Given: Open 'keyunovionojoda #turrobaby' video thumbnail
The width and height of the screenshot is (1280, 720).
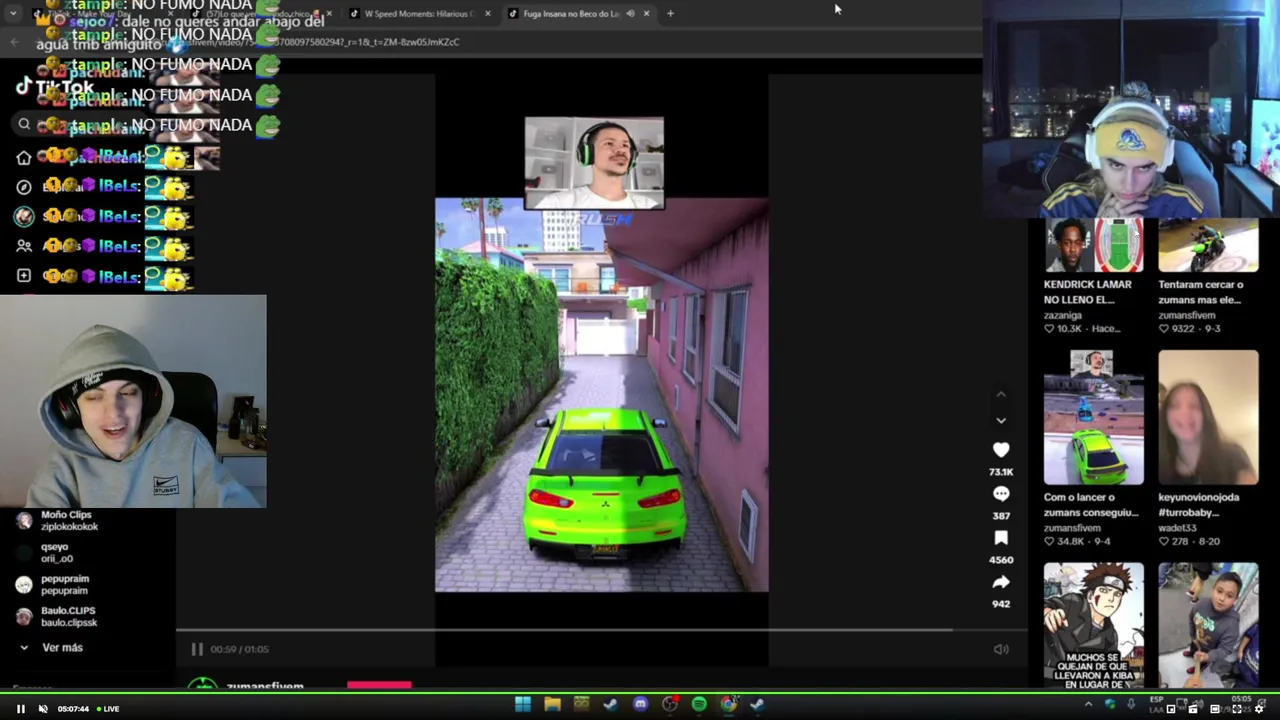Looking at the screenshot, I should (x=1208, y=417).
